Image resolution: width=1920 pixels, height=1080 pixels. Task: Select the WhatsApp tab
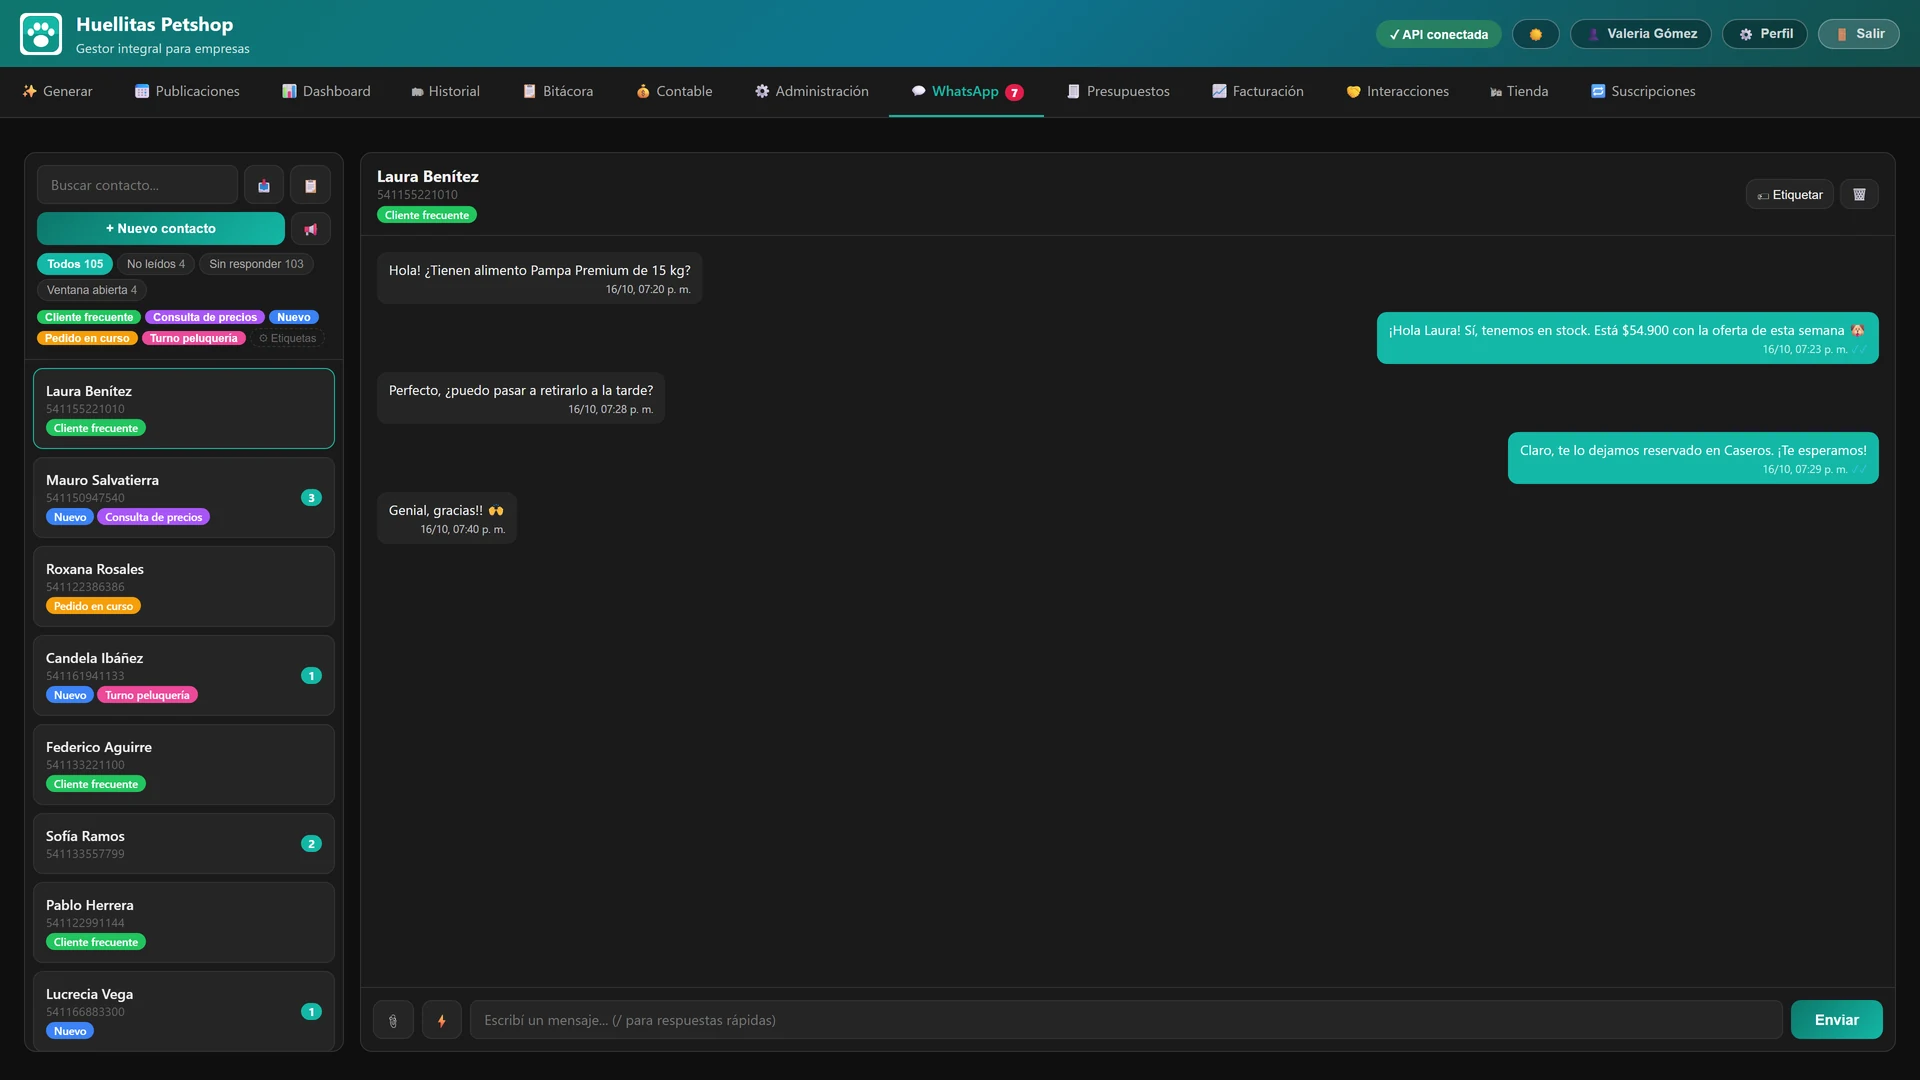pyautogui.click(x=966, y=91)
